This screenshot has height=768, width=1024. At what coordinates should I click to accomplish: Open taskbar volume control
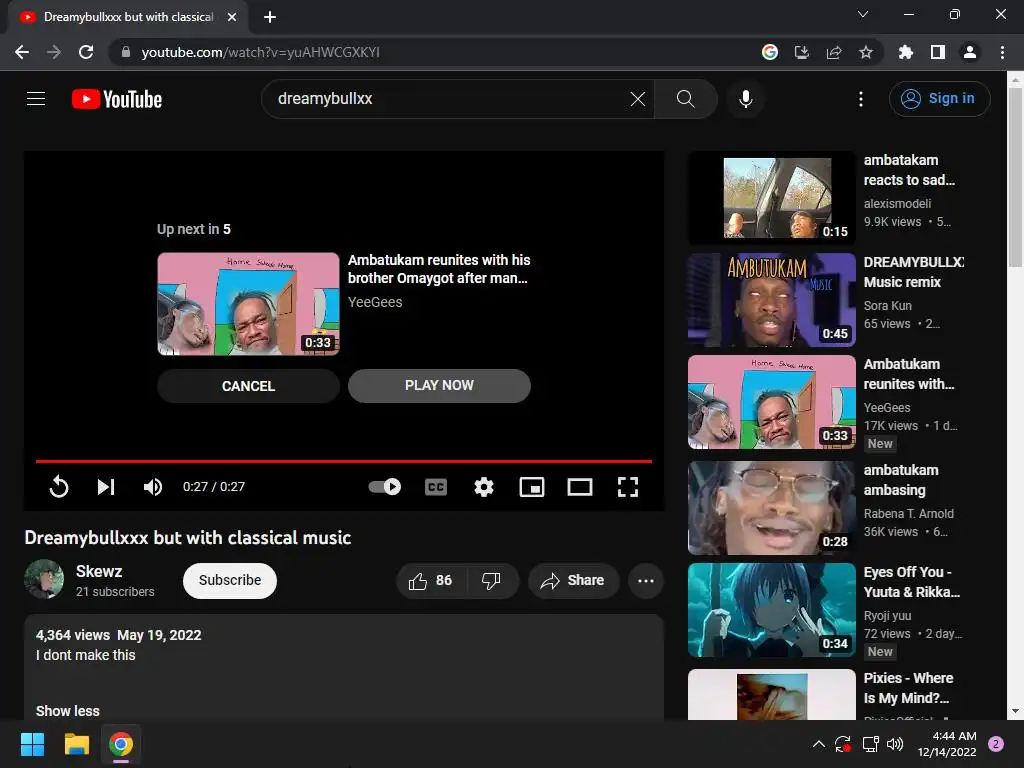[x=895, y=744]
